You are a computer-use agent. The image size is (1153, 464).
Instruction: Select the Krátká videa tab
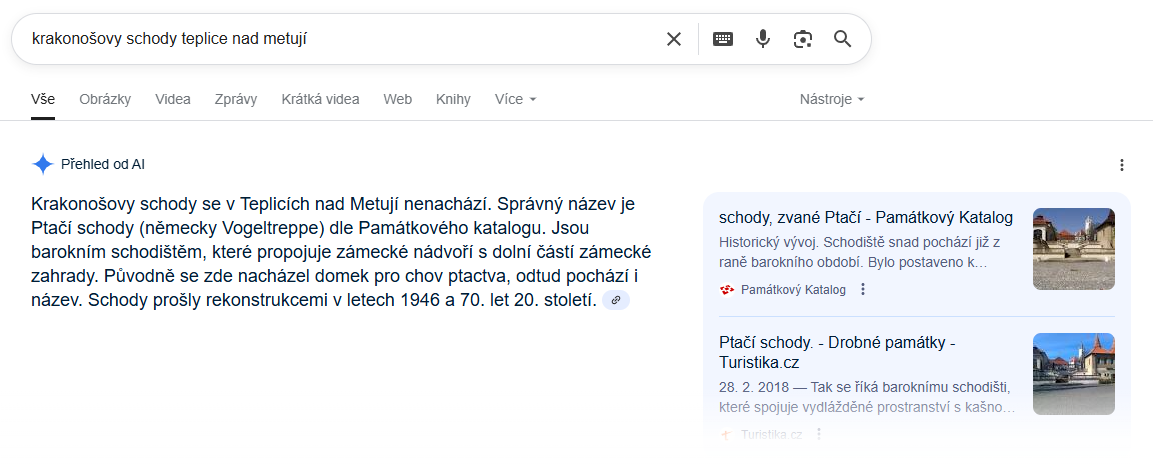pos(321,99)
